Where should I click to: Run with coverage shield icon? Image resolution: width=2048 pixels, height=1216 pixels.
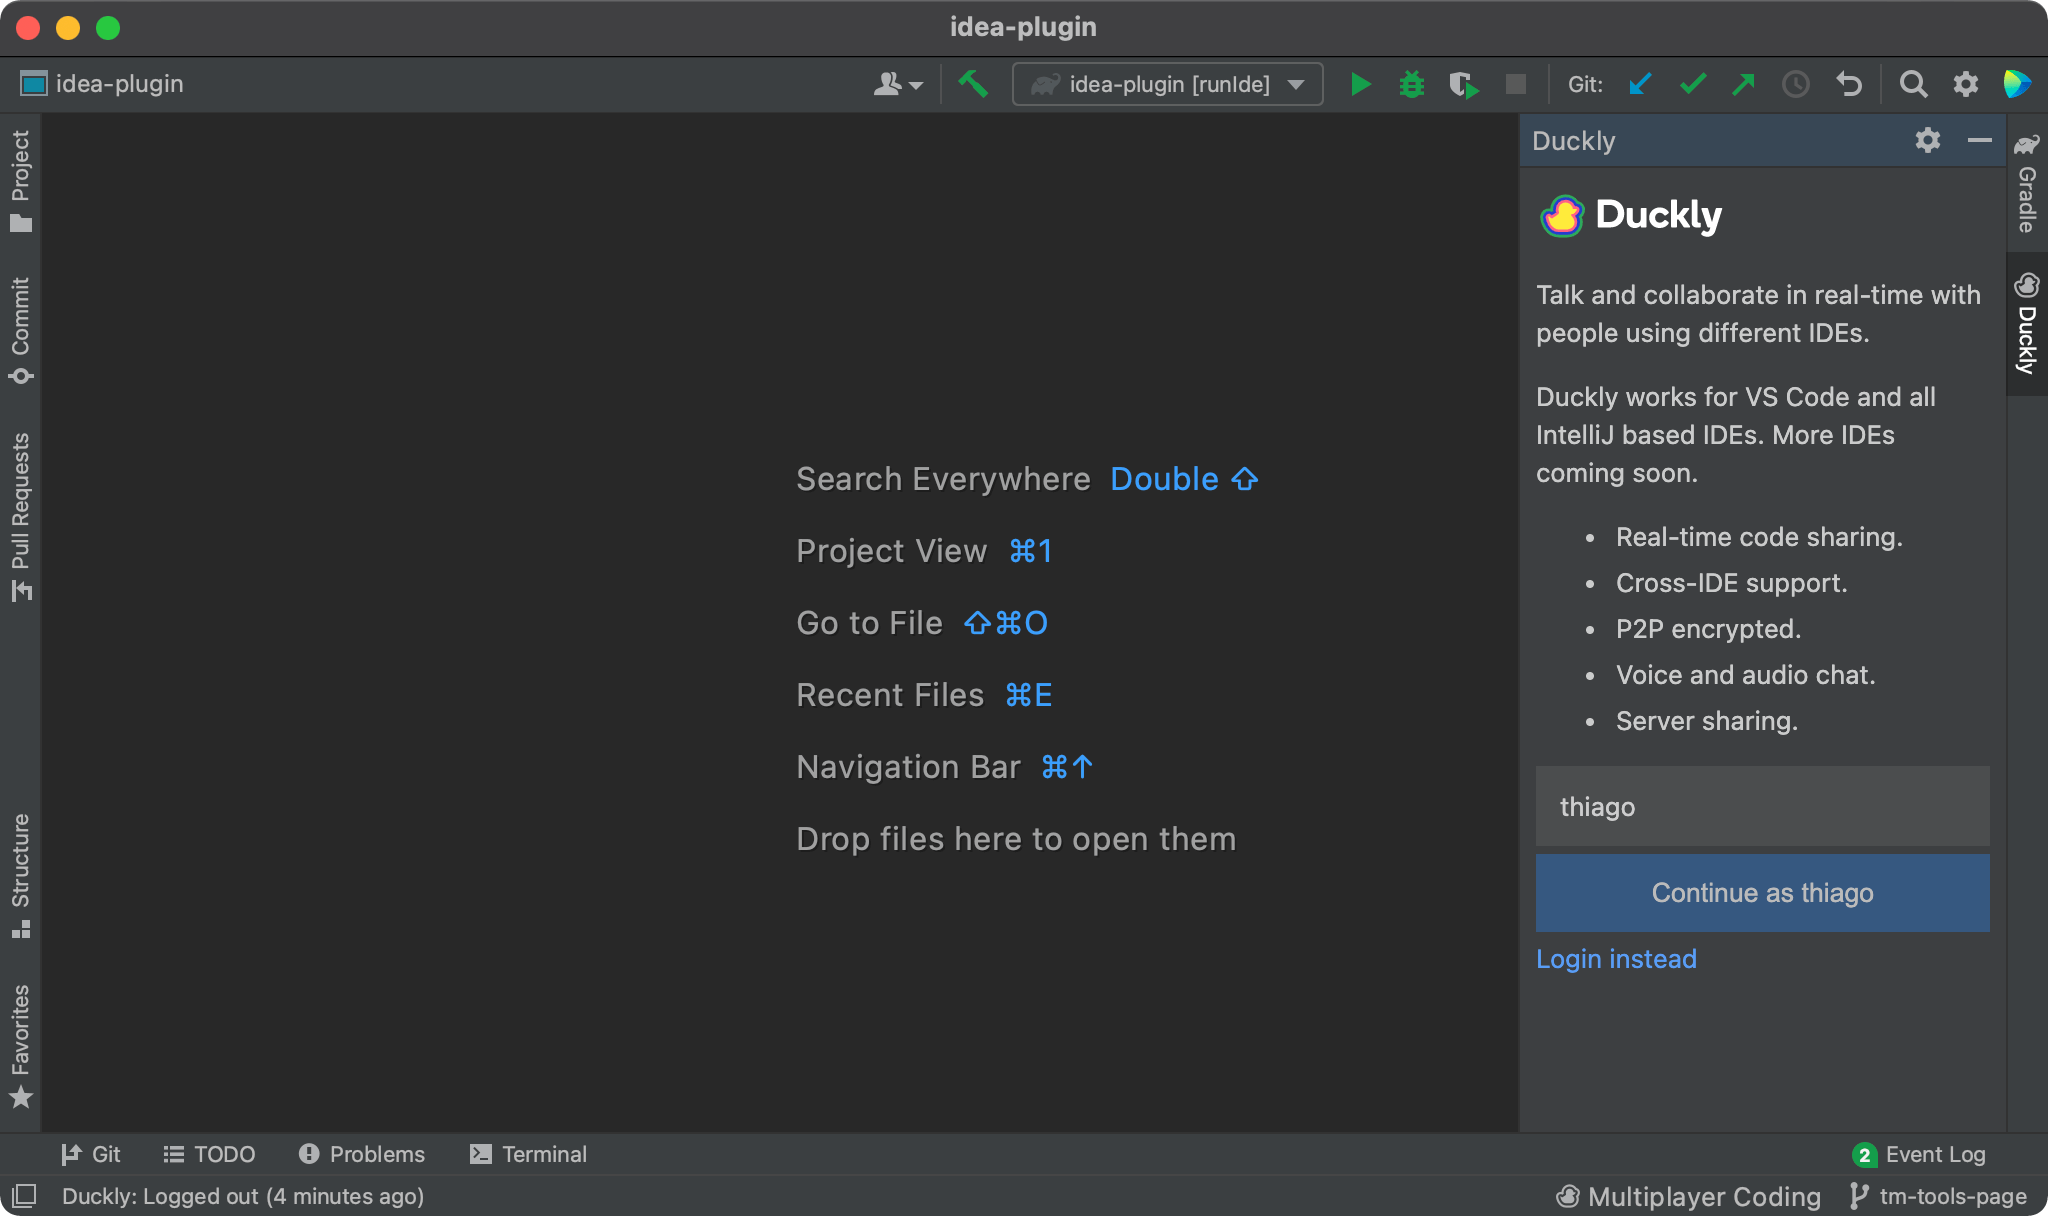point(1464,84)
